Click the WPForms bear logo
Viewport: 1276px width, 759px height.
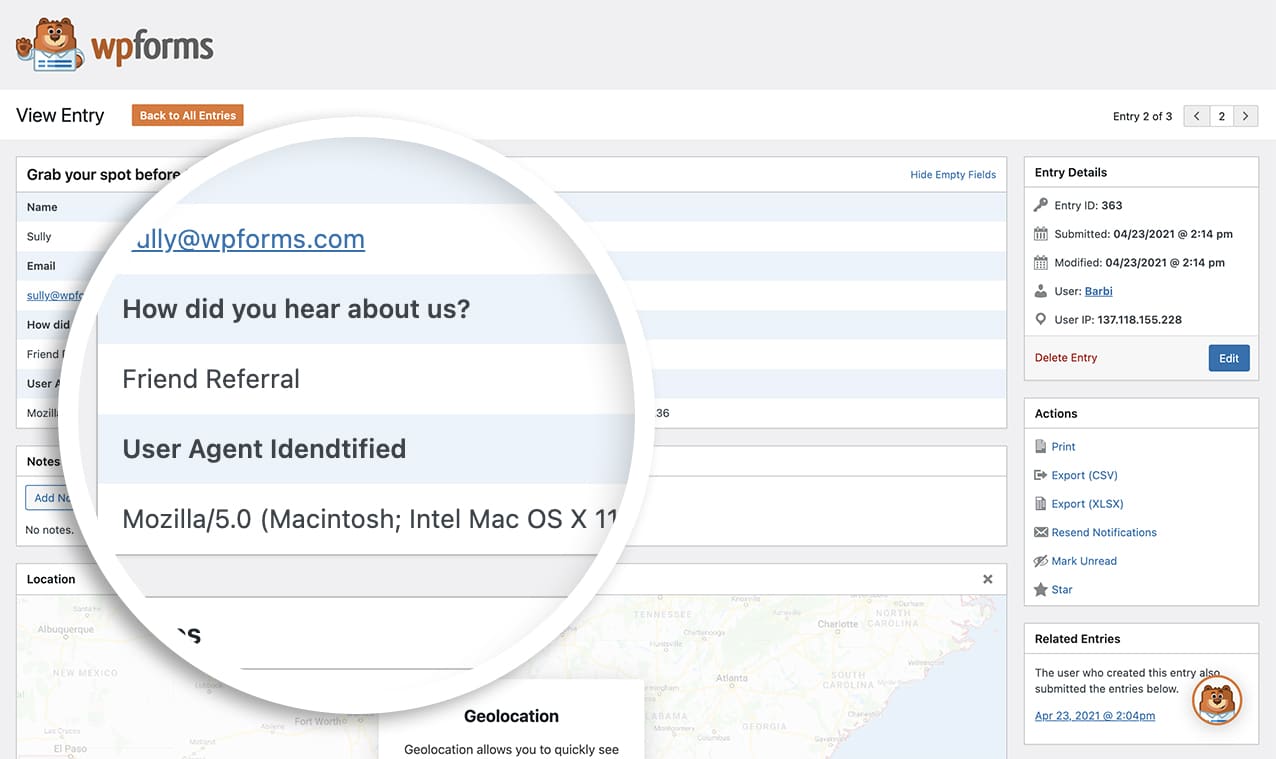pos(47,43)
